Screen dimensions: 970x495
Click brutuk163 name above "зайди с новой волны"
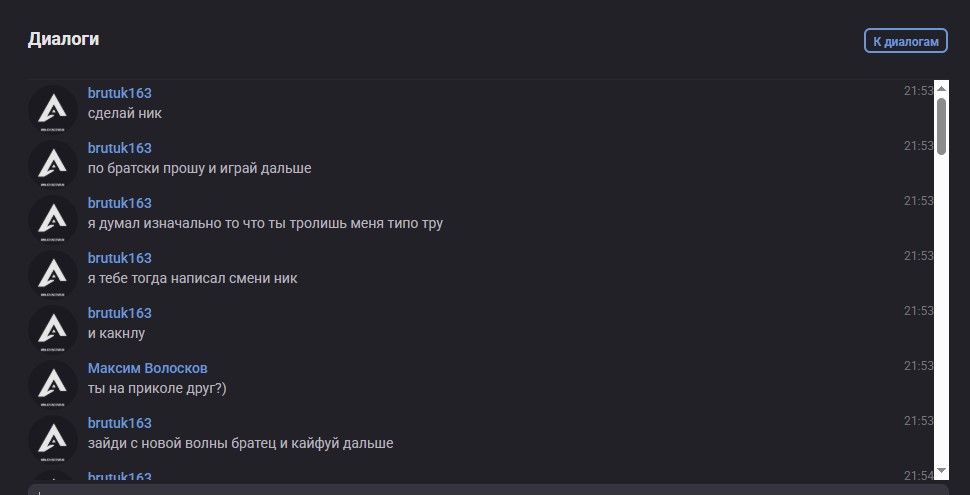pos(119,423)
